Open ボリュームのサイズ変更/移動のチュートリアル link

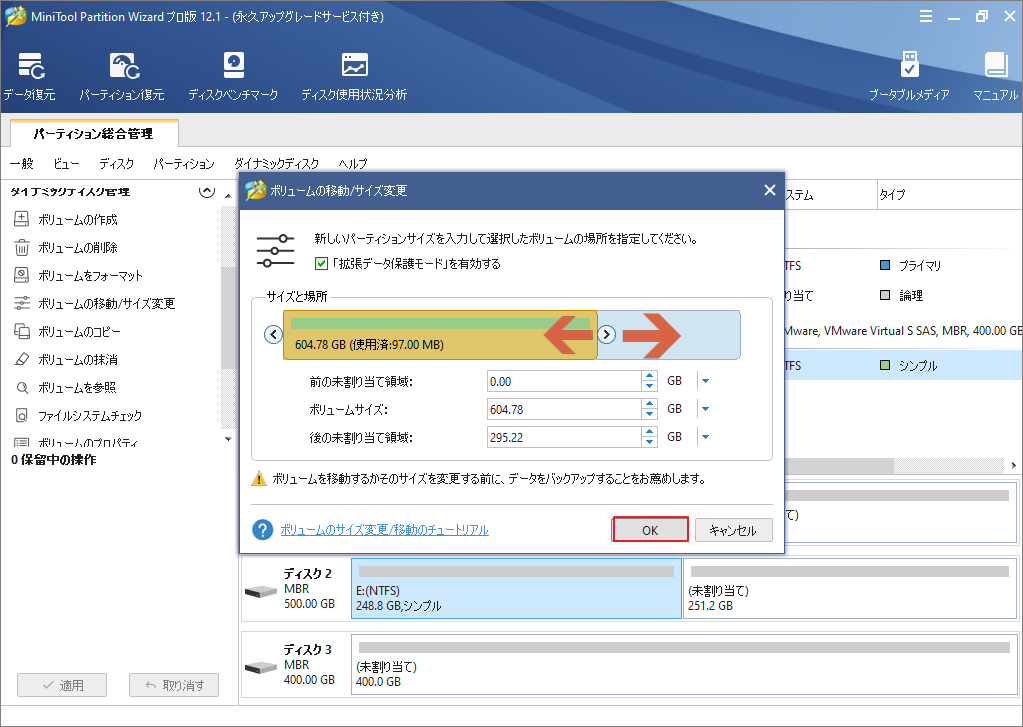[384, 530]
